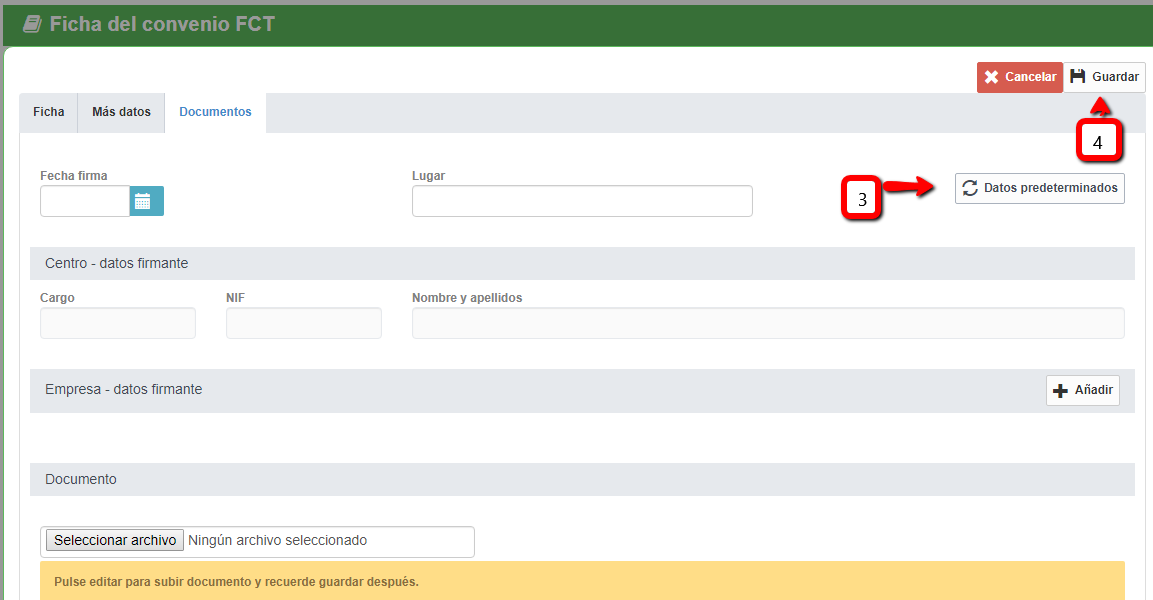Click the NIF input box
Screen dimensions: 1153x600
coord(303,323)
